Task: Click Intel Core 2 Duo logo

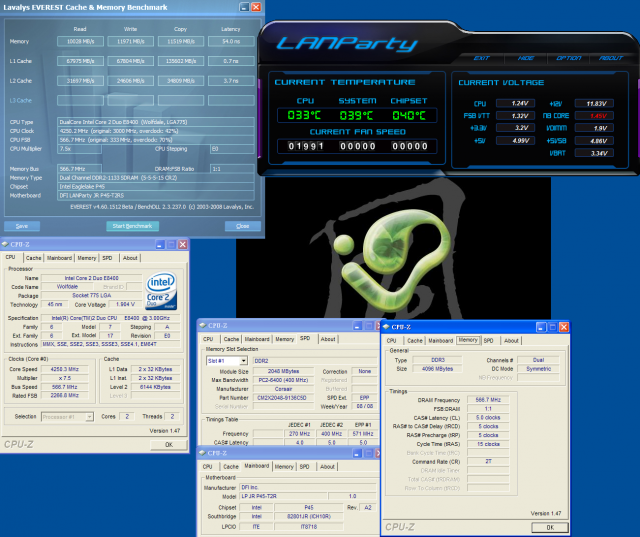Action: [161, 291]
